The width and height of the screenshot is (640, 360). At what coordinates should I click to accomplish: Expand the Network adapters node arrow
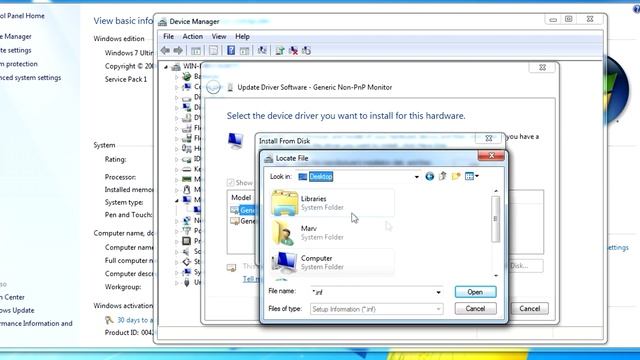point(177,220)
